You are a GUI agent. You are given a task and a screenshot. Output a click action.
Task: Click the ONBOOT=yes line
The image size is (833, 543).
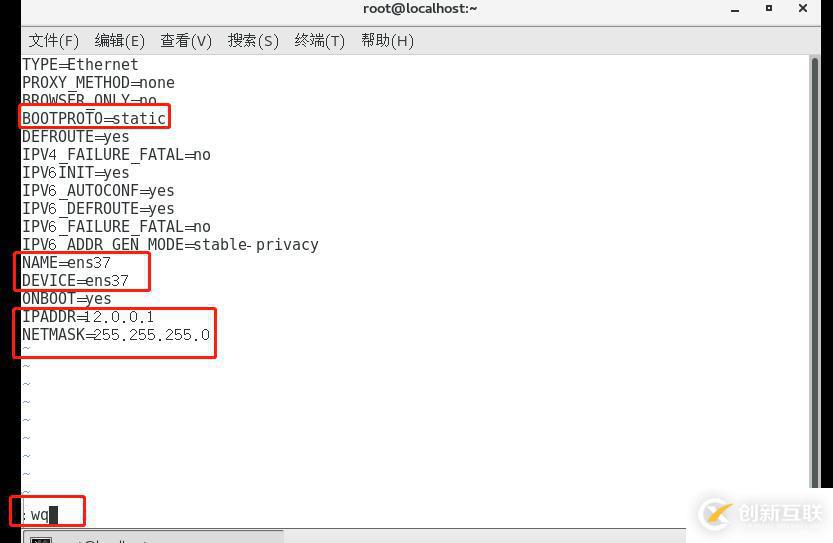click(67, 299)
